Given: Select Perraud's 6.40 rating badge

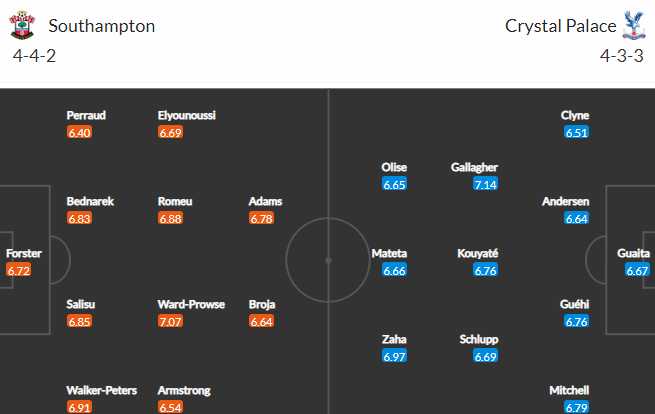Looking at the screenshot, I should [x=79, y=132].
